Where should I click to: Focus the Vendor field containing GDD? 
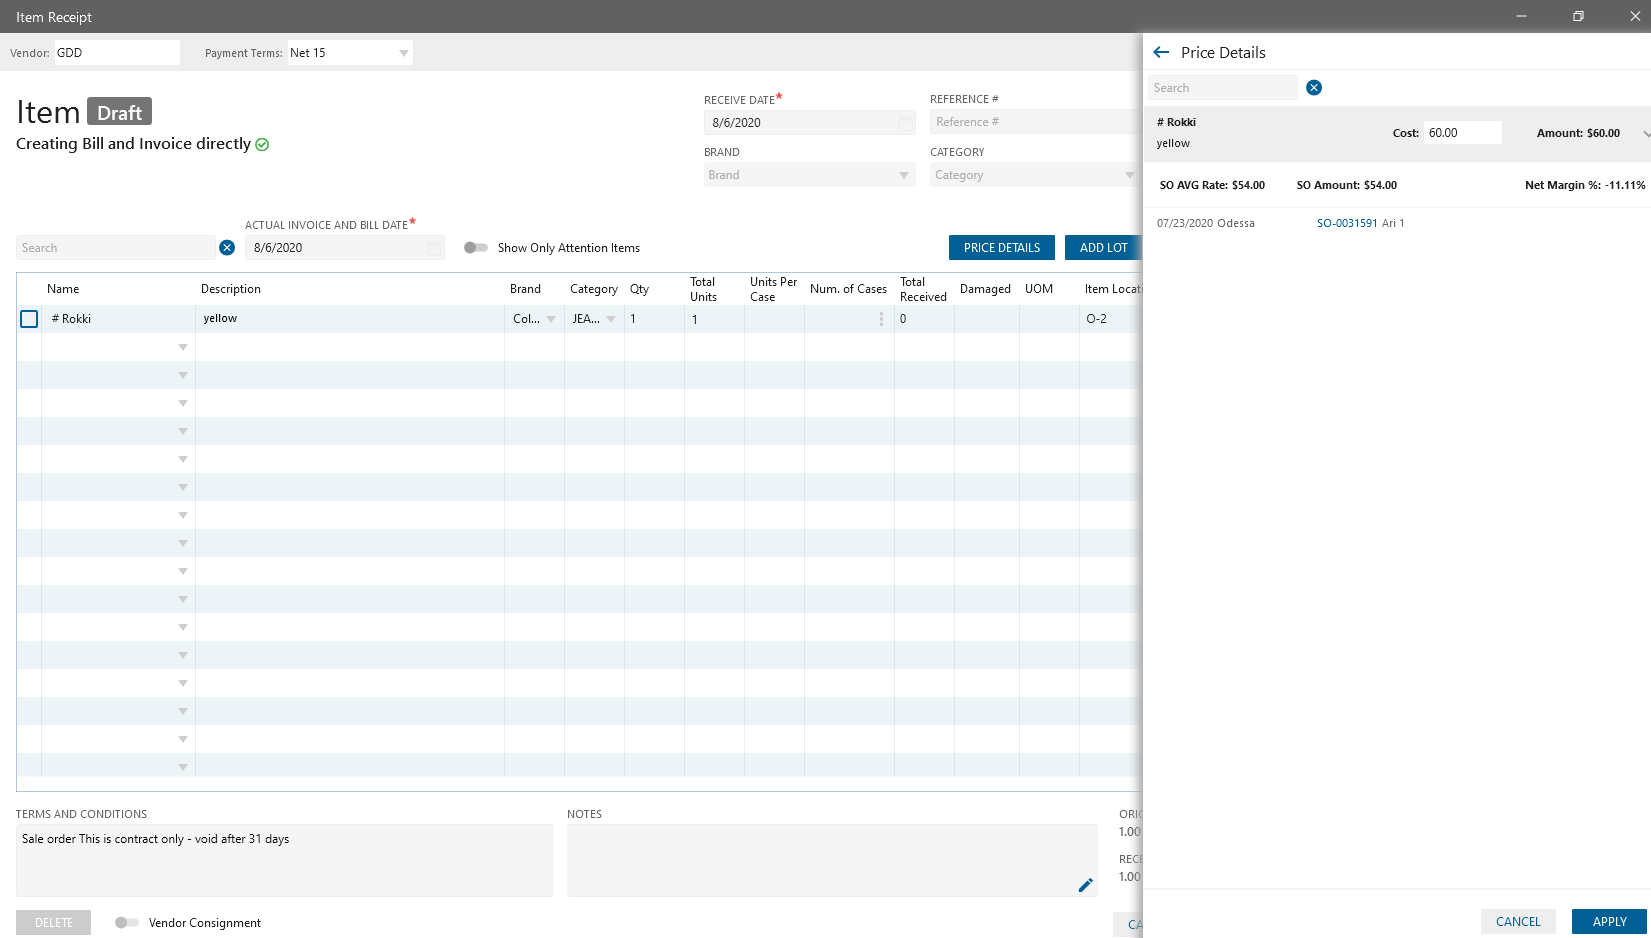(117, 53)
